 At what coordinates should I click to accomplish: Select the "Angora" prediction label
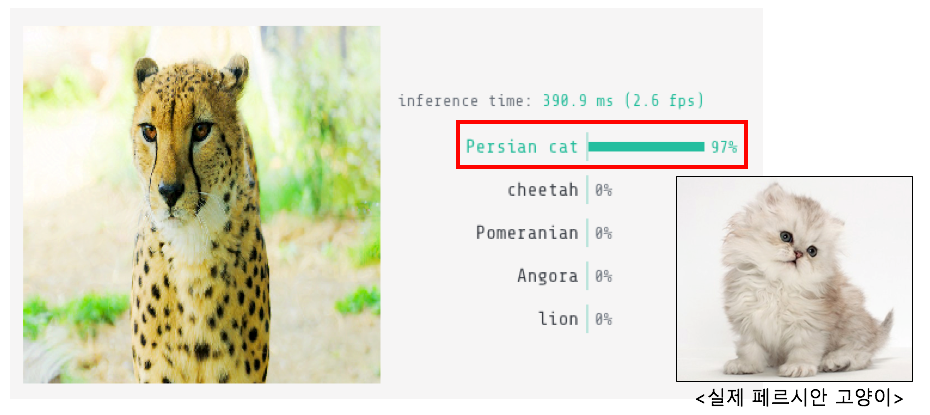(x=547, y=276)
